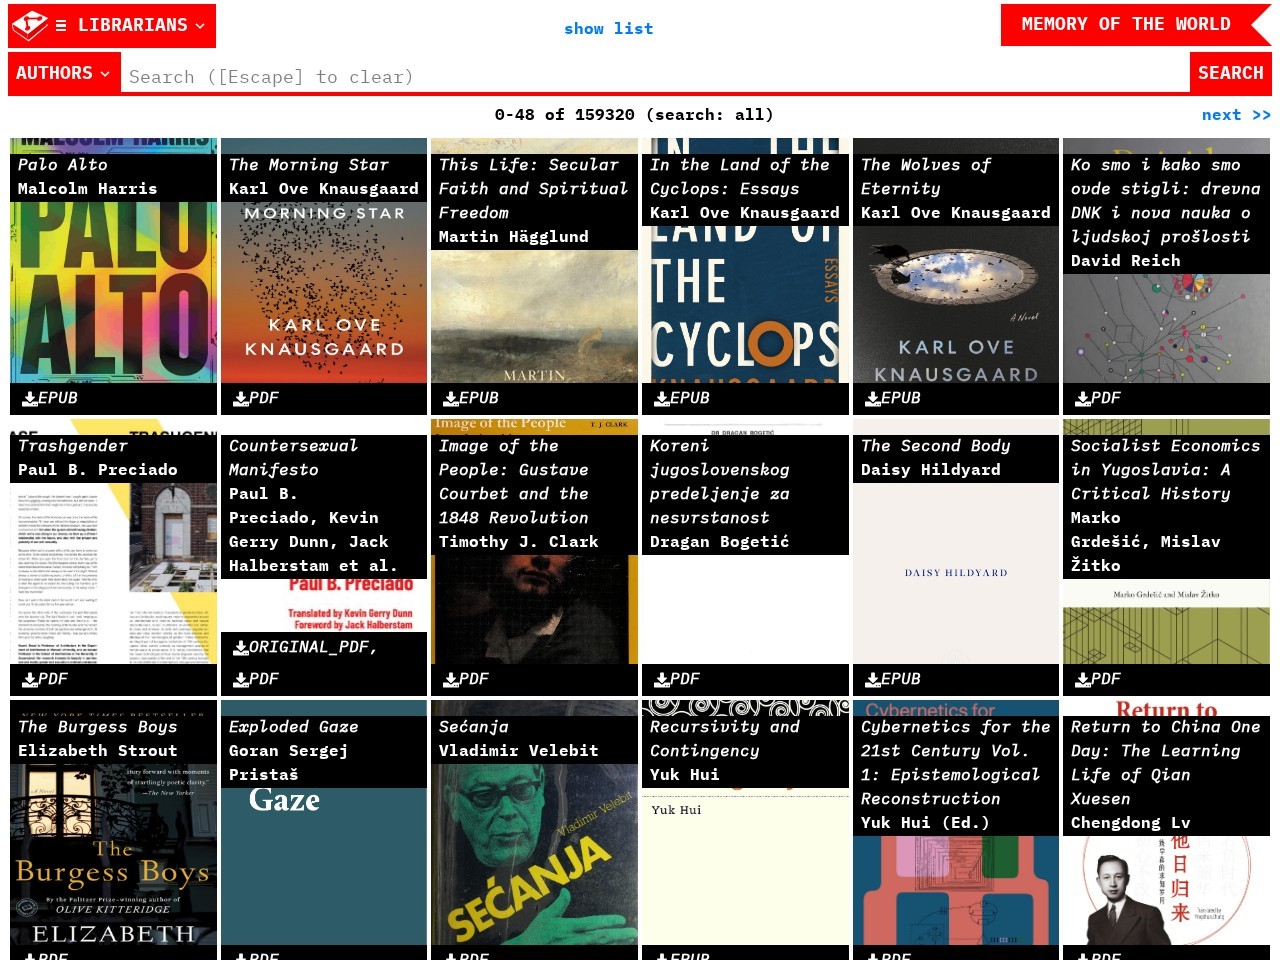This screenshot has height=960, width=1280.
Task: Open This Life: Secular Faith title
Action: point(534,189)
